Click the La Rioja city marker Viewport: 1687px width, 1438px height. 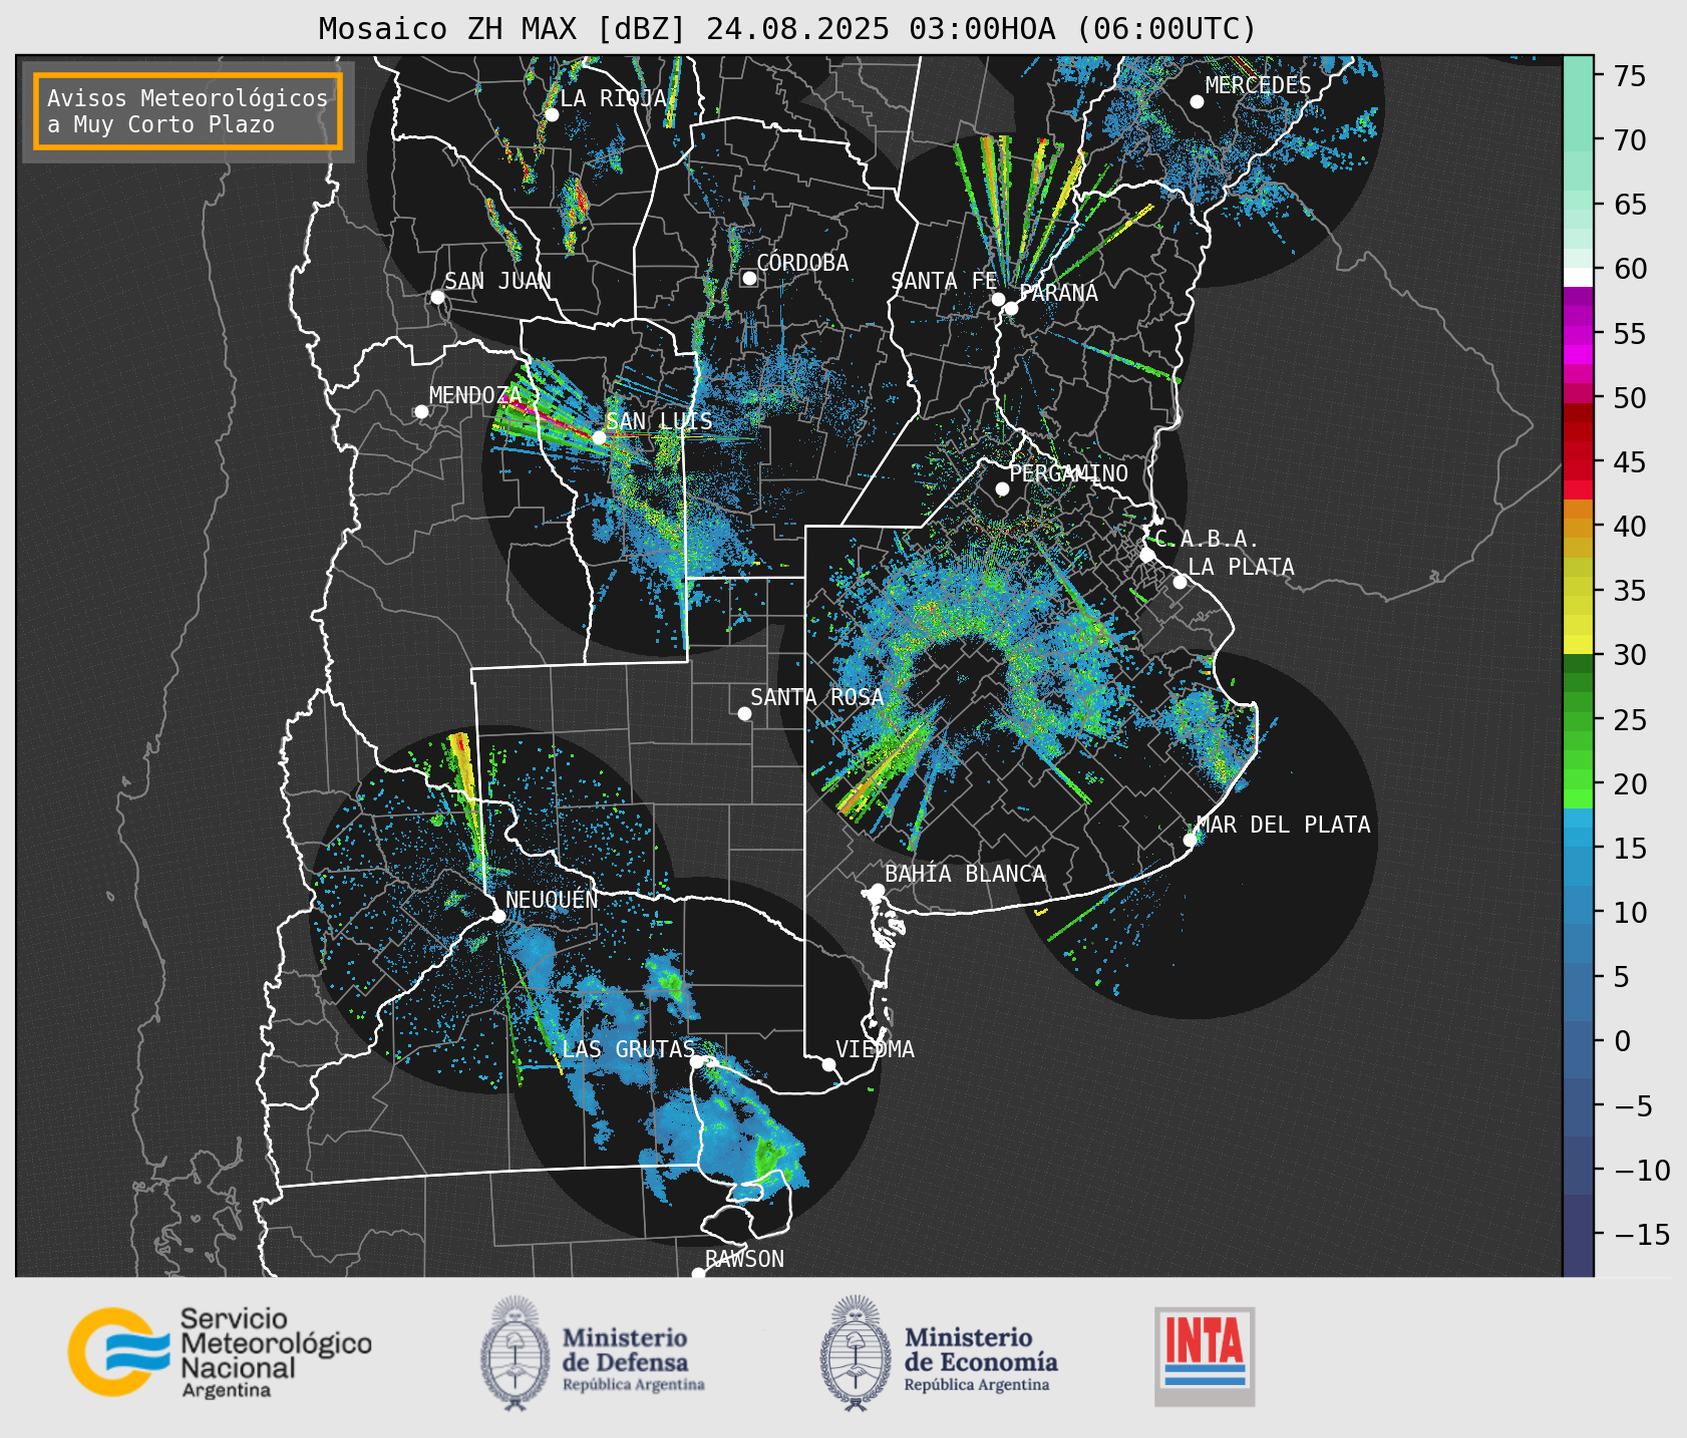[x=551, y=115]
